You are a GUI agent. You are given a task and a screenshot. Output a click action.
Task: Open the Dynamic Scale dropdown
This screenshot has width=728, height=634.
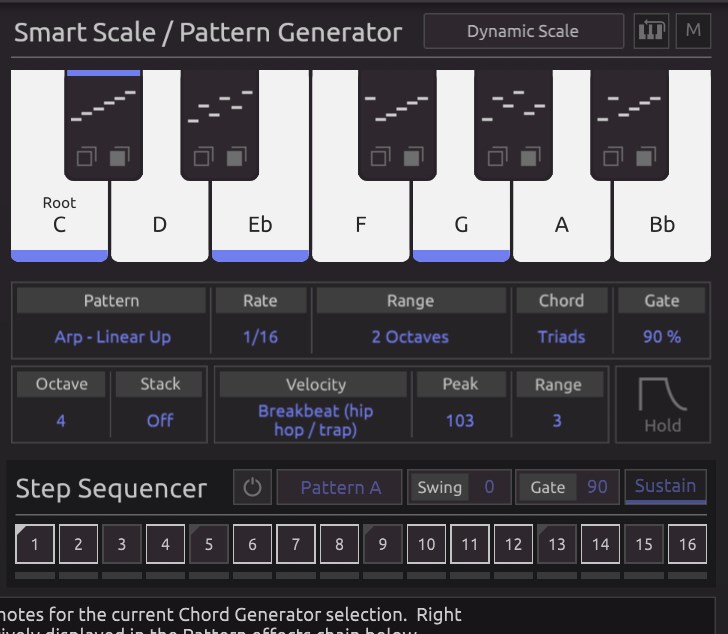point(522,31)
